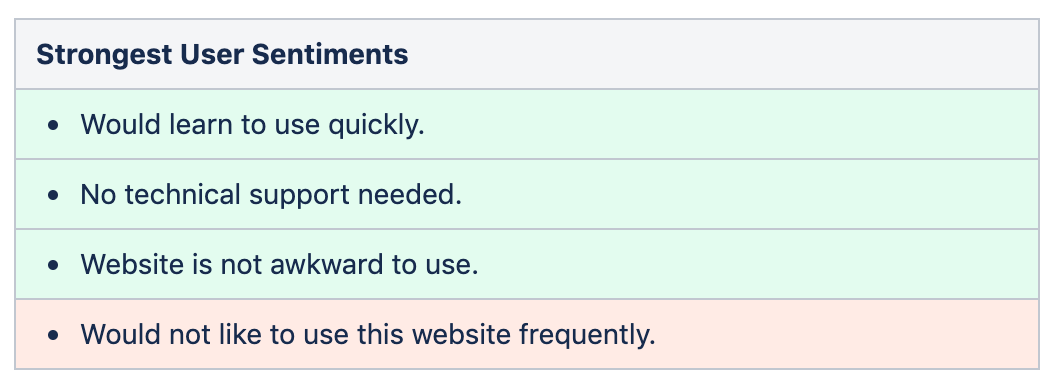Click the bullet before "Would learn to use quickly"
This screenshot has width=1052, height=386.
(x=54, y=125)
